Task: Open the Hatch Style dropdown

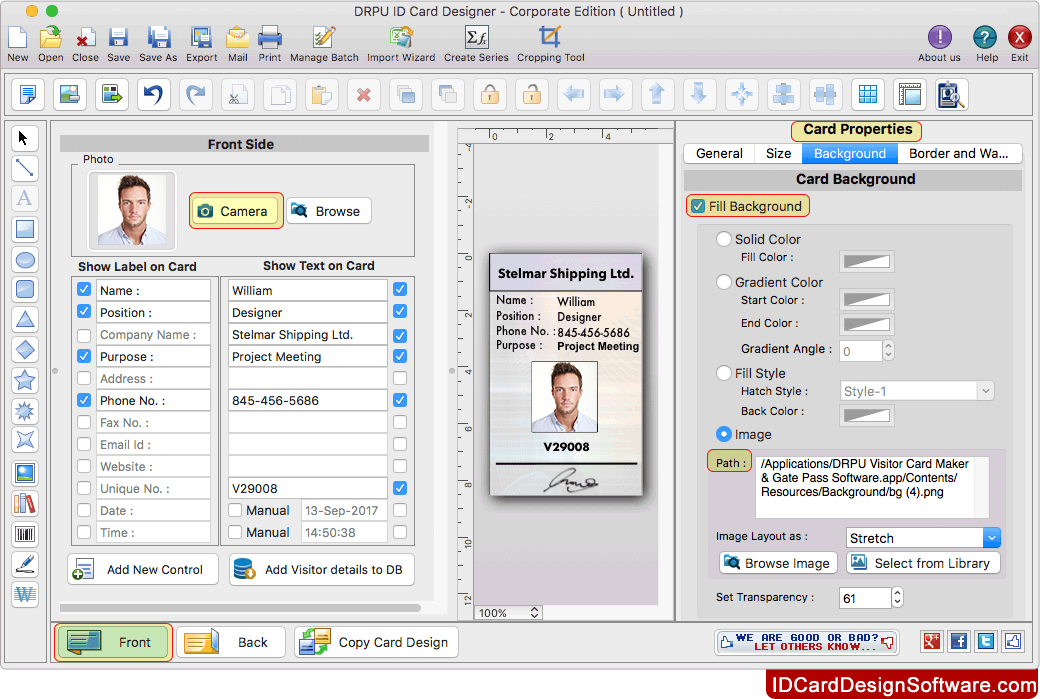Action: tap(917, 391)
